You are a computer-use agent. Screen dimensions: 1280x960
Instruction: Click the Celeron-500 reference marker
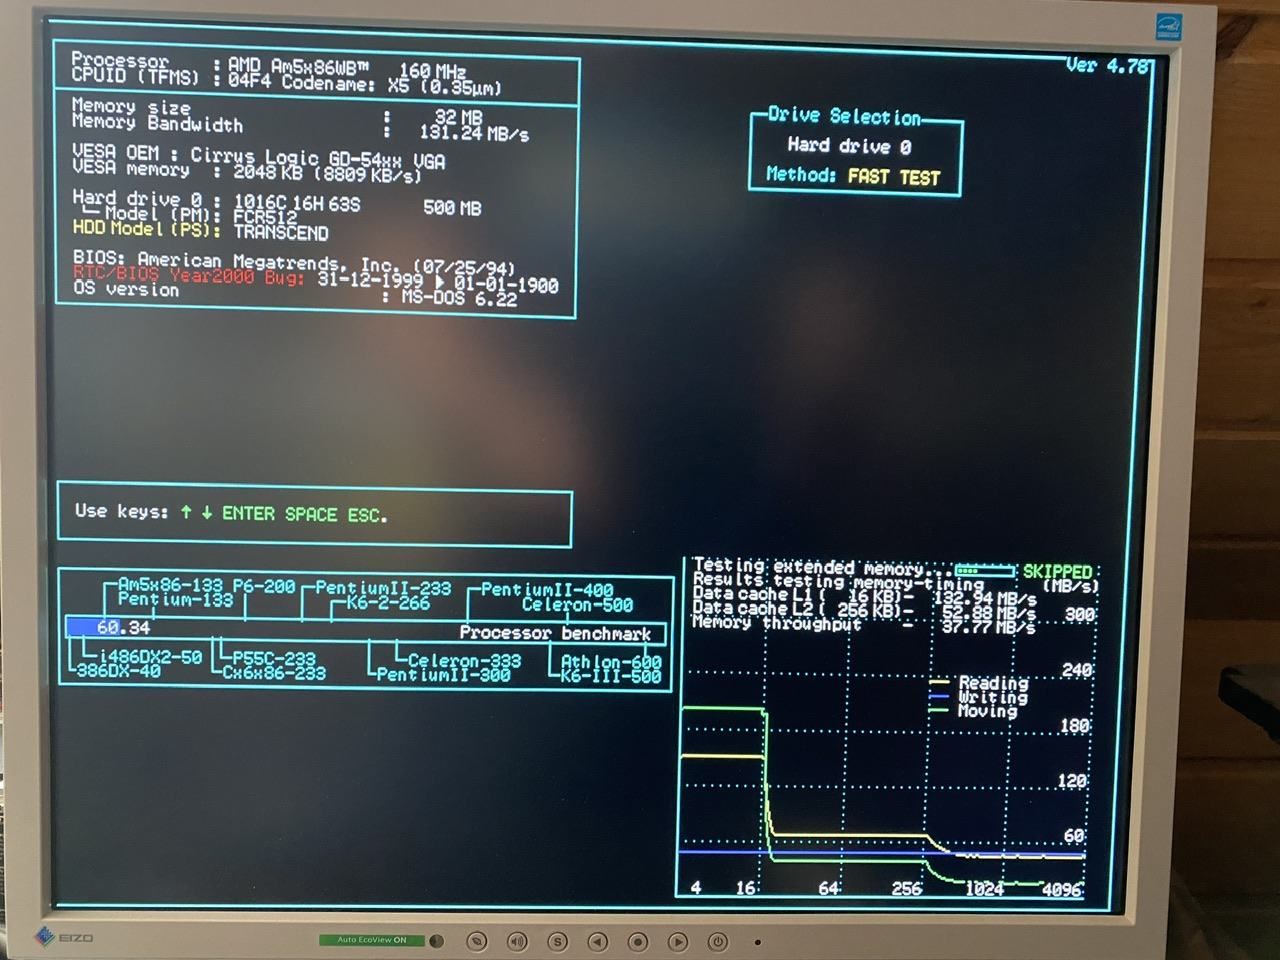tap(577, 605)
